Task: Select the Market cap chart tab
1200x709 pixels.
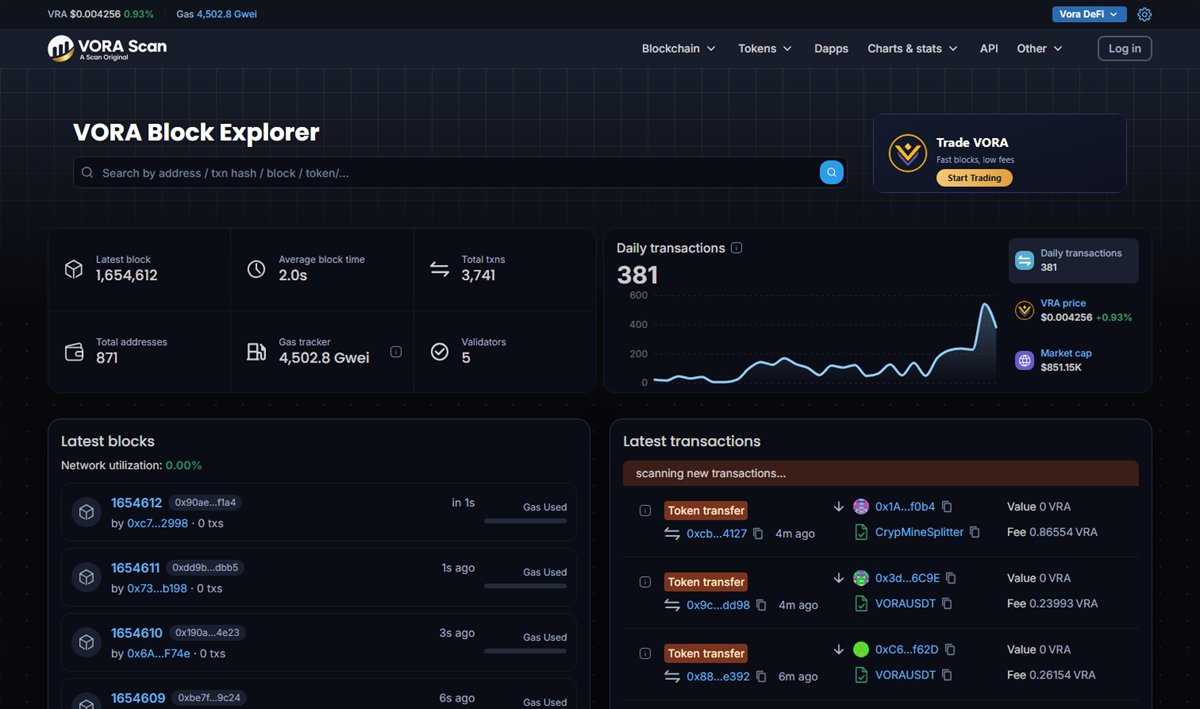Action: point(1073,361)
